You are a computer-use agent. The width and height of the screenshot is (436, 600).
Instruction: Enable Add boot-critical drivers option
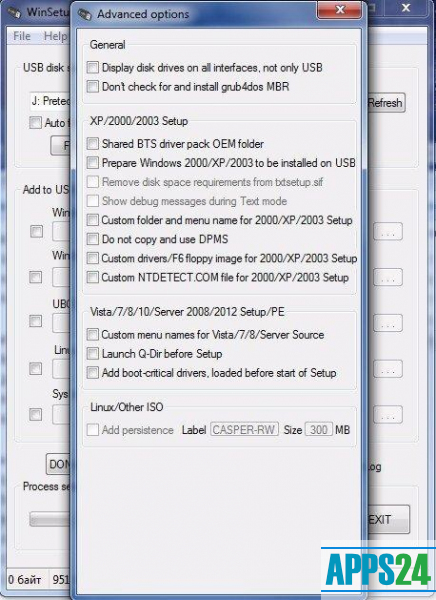click(93, 373)
